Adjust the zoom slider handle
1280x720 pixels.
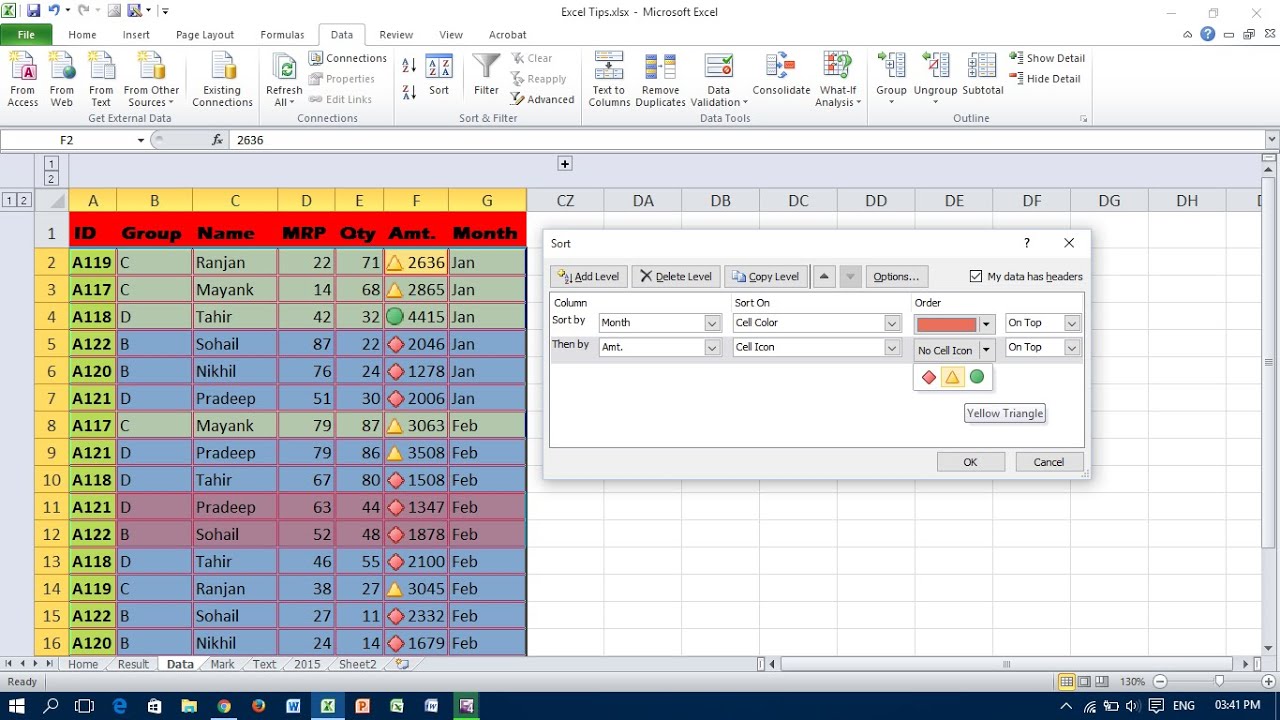[x=1218, y=681]
